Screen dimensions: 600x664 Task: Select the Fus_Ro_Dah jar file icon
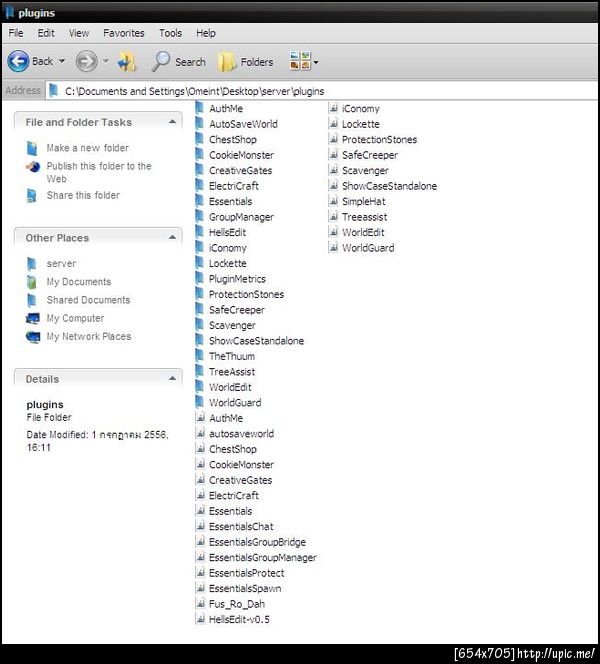pyautogui.click(x=200, y=603)
